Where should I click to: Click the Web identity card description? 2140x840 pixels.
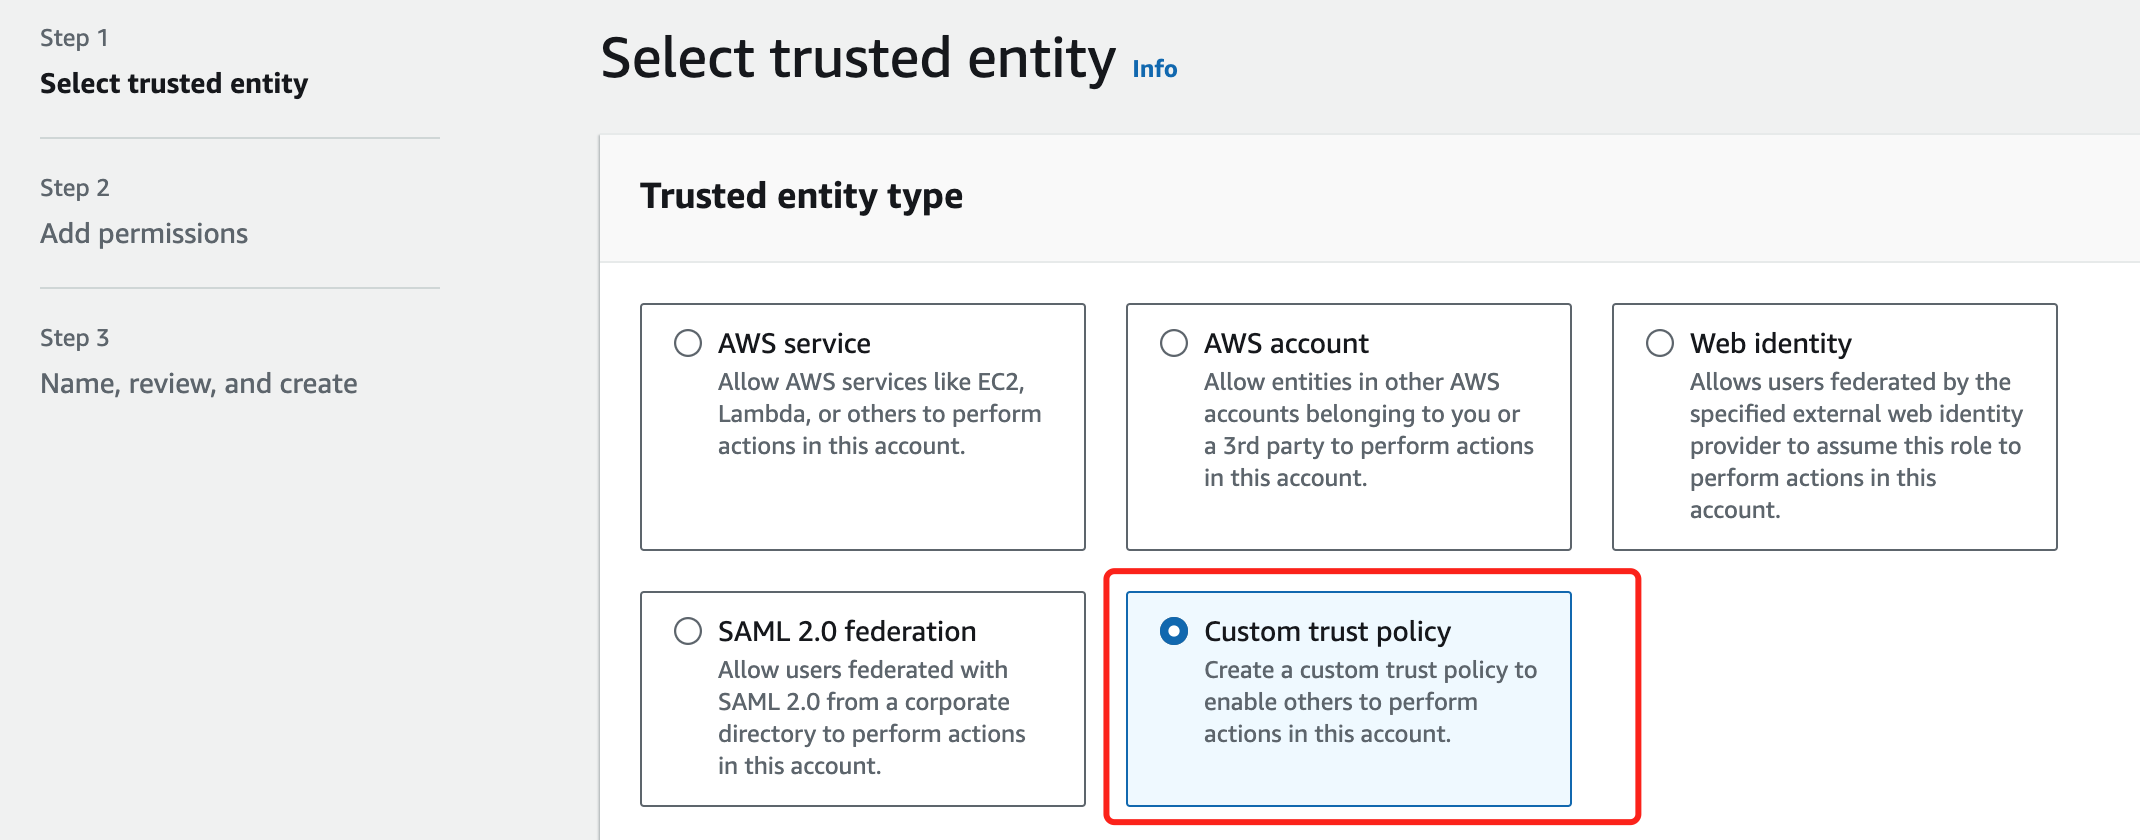coord(1856,446)
